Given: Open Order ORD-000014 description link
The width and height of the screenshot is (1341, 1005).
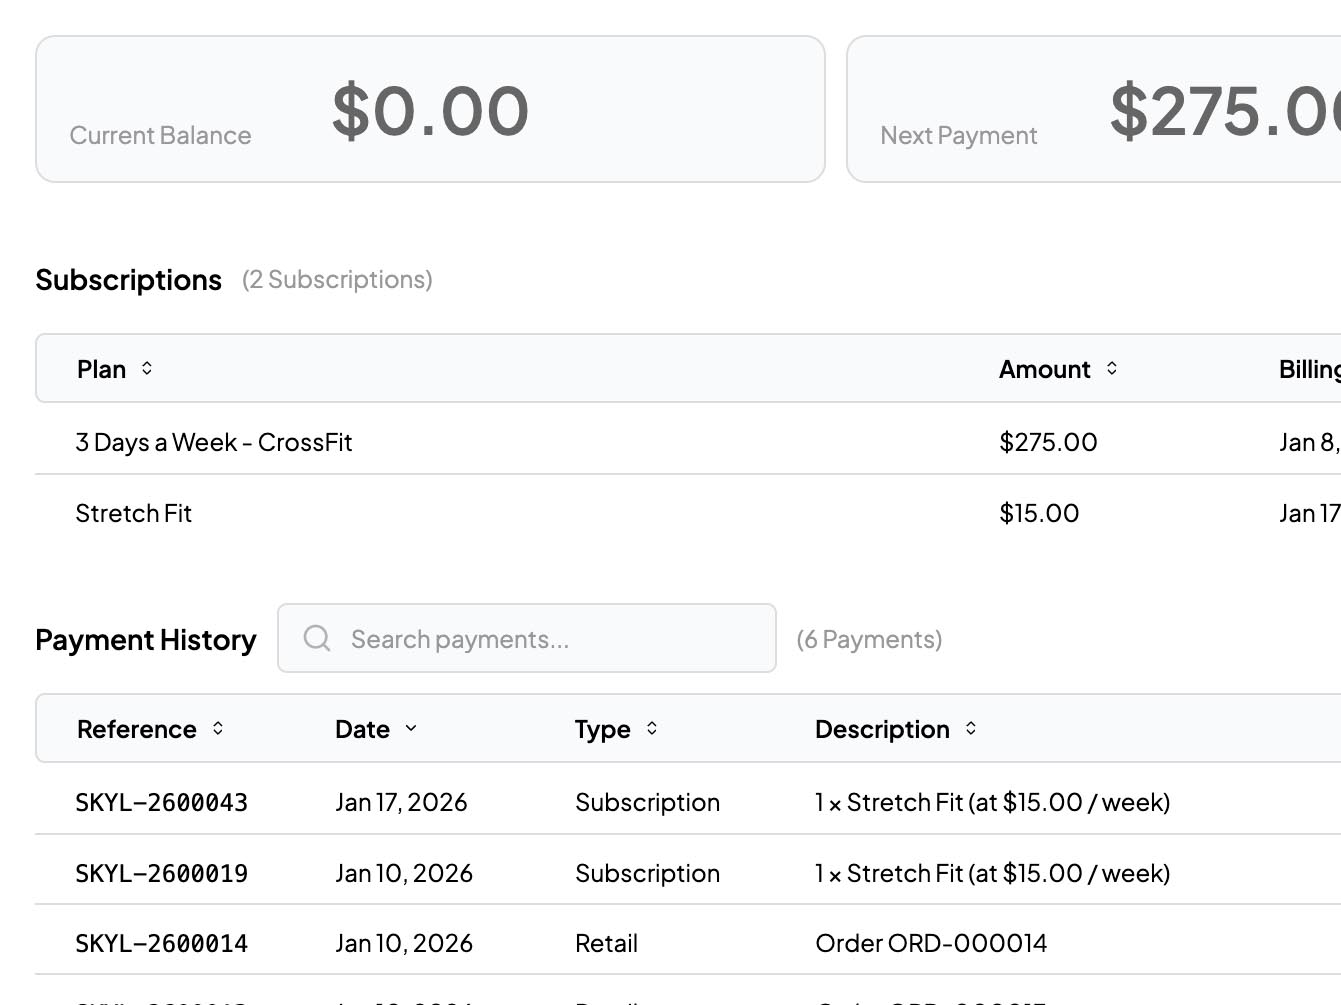Looking at the screenshot, I should [x=931, y=943].
